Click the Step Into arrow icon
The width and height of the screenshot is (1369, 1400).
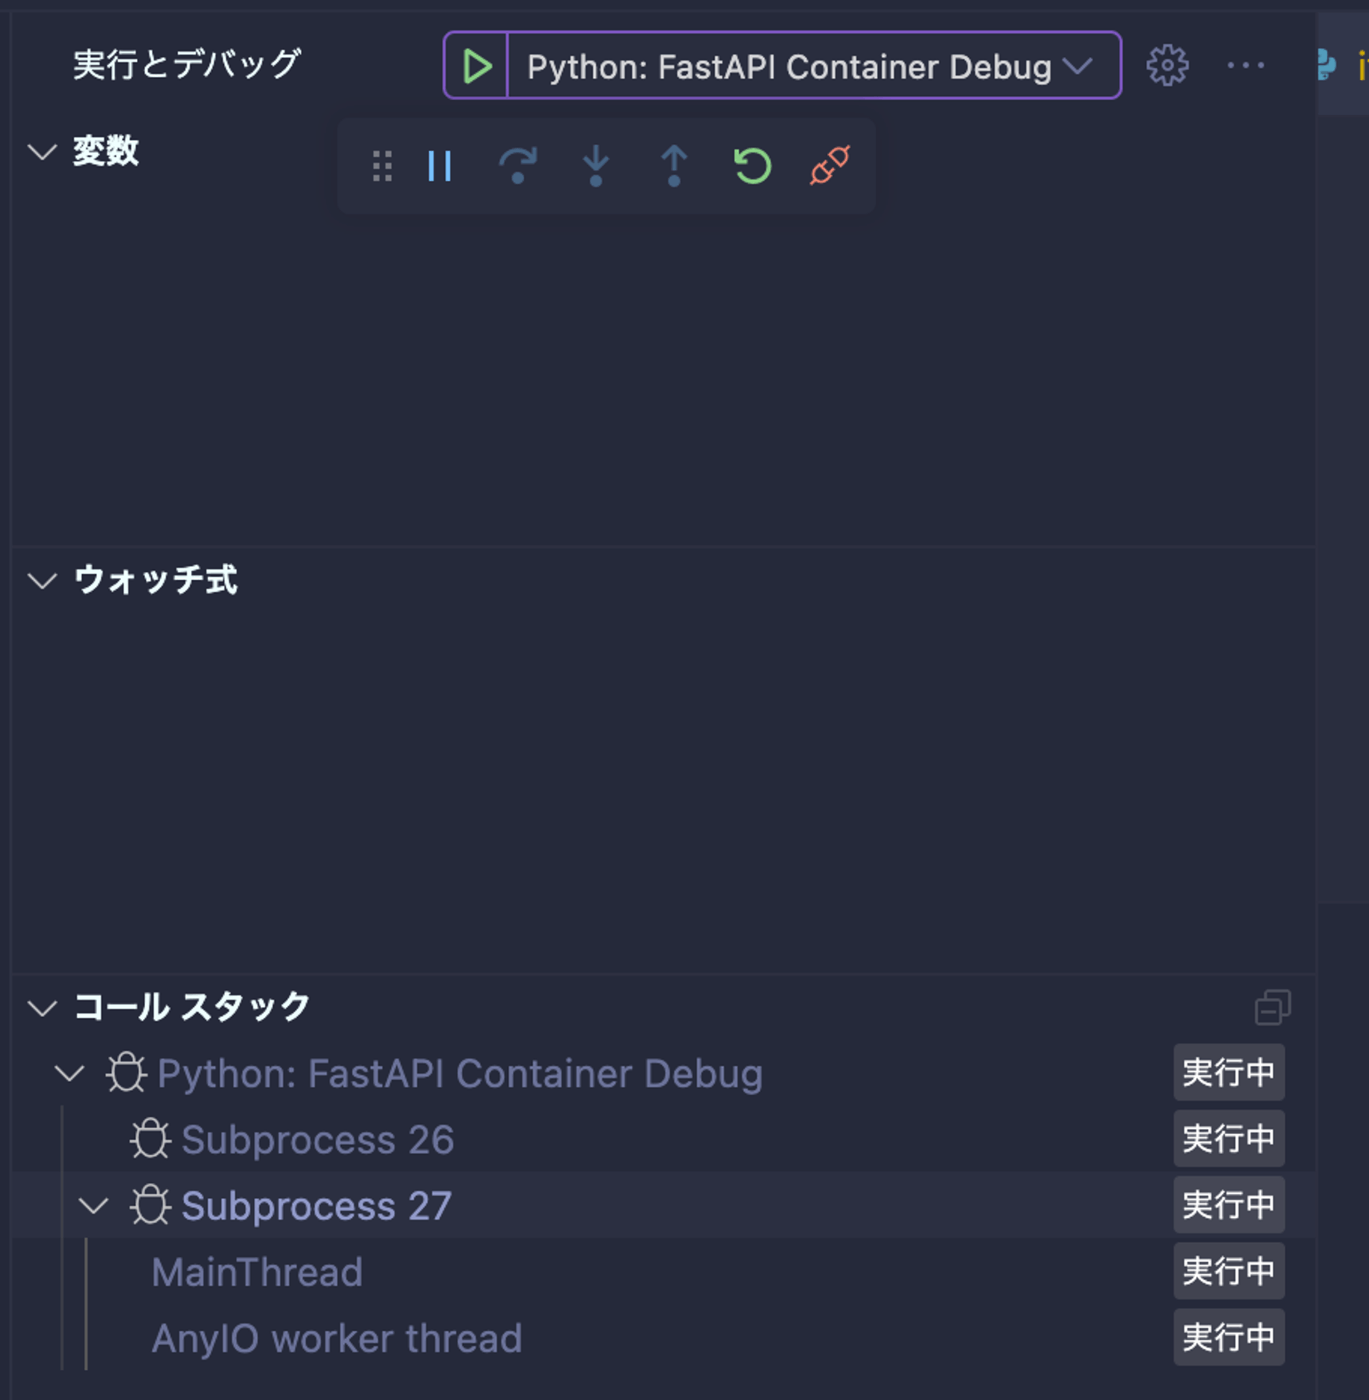(596, 166)
